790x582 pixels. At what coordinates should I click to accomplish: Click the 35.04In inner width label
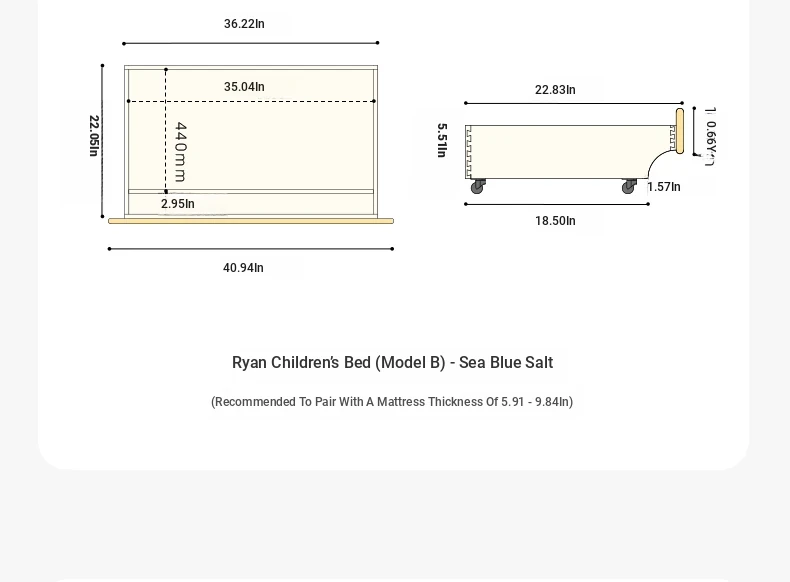[x=244, y=87]
